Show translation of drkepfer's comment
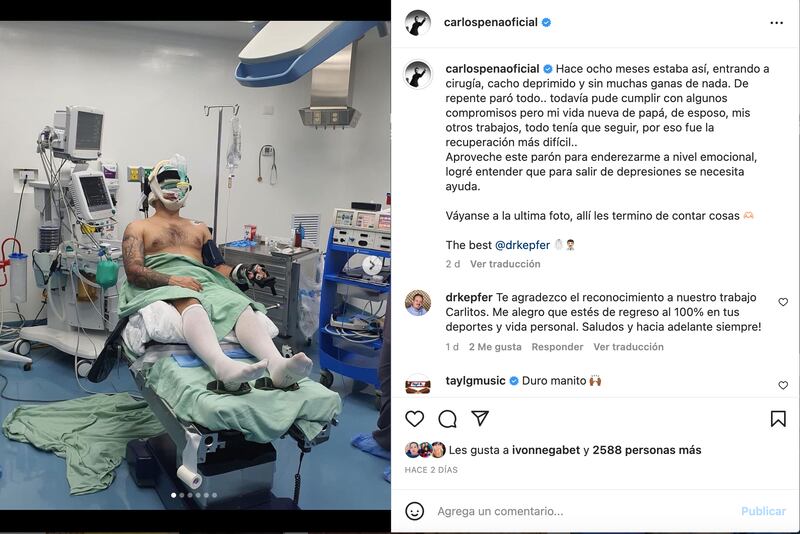Screen dimensions: 800x534 [628, 347]
